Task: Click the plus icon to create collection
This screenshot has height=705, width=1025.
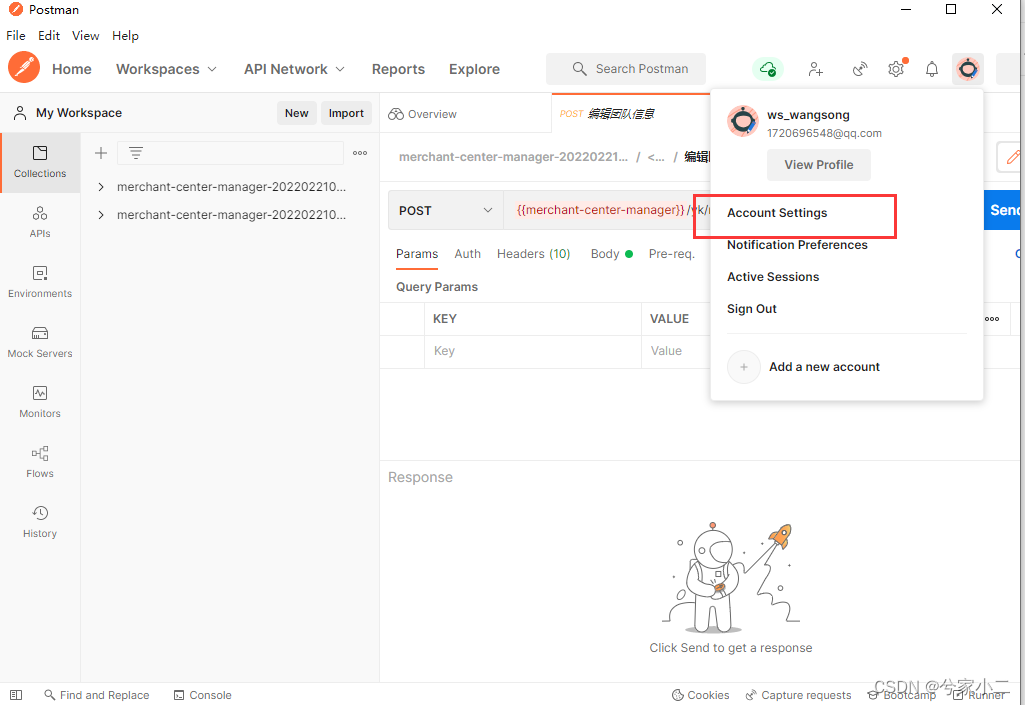Action: point(101,153)
